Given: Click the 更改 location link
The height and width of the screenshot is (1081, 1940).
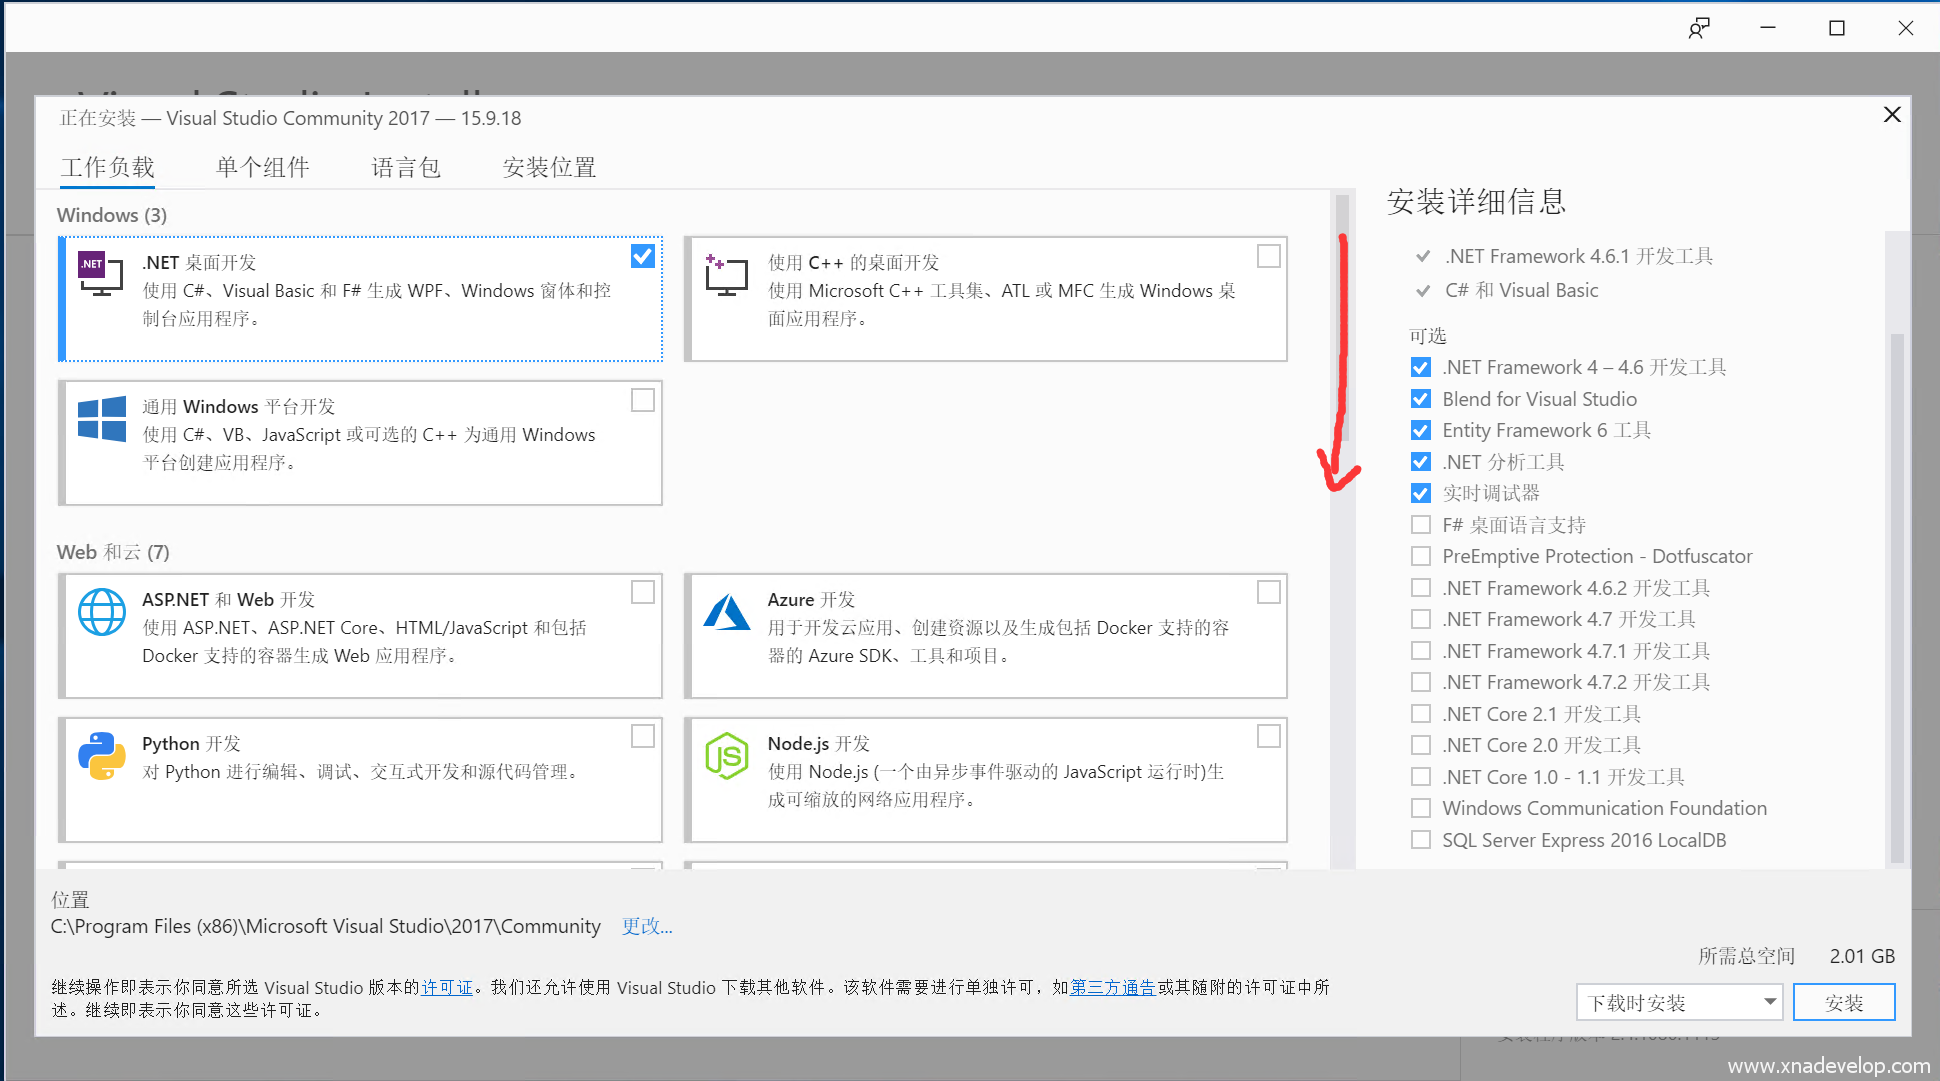Looking at the screenshot, I should click(x=646, y=926).
